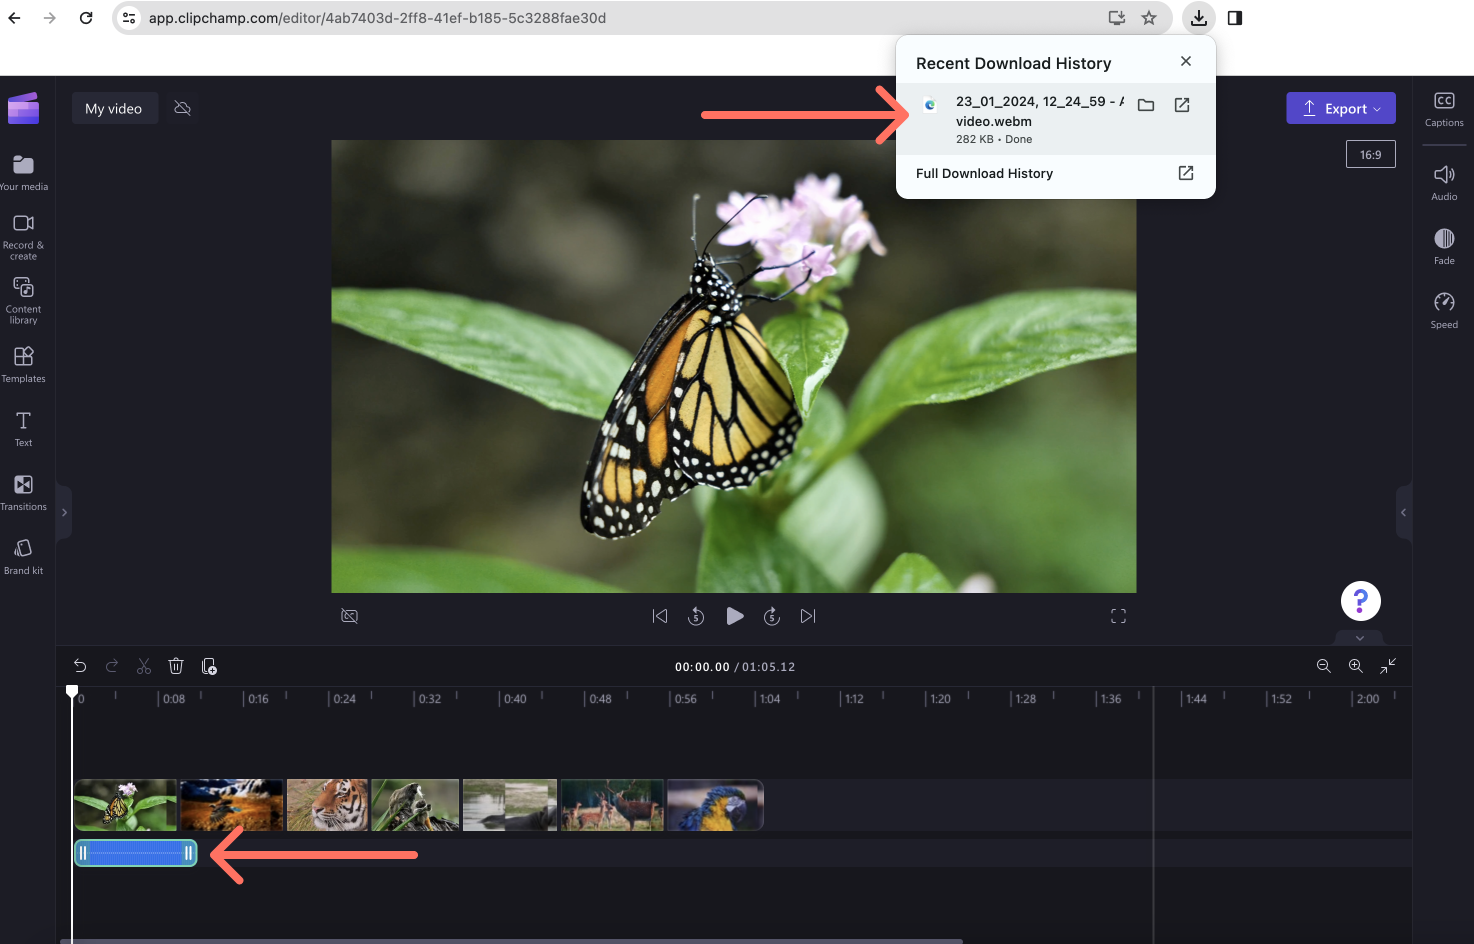Open the Captions panel
This screenshot has width=1474, height=944.
pos(1444,109)
